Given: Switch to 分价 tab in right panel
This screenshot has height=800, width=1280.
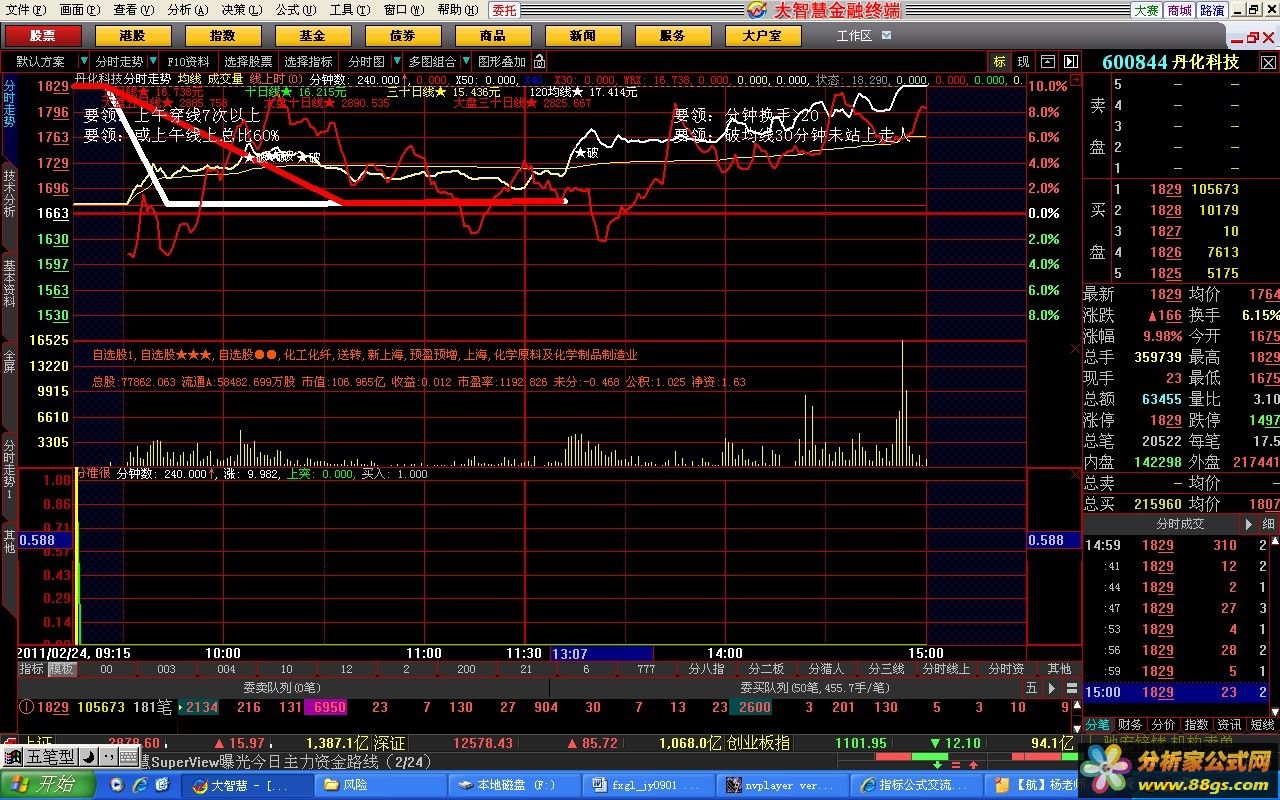Looking at the screenshot, I should pos(1163,725).
